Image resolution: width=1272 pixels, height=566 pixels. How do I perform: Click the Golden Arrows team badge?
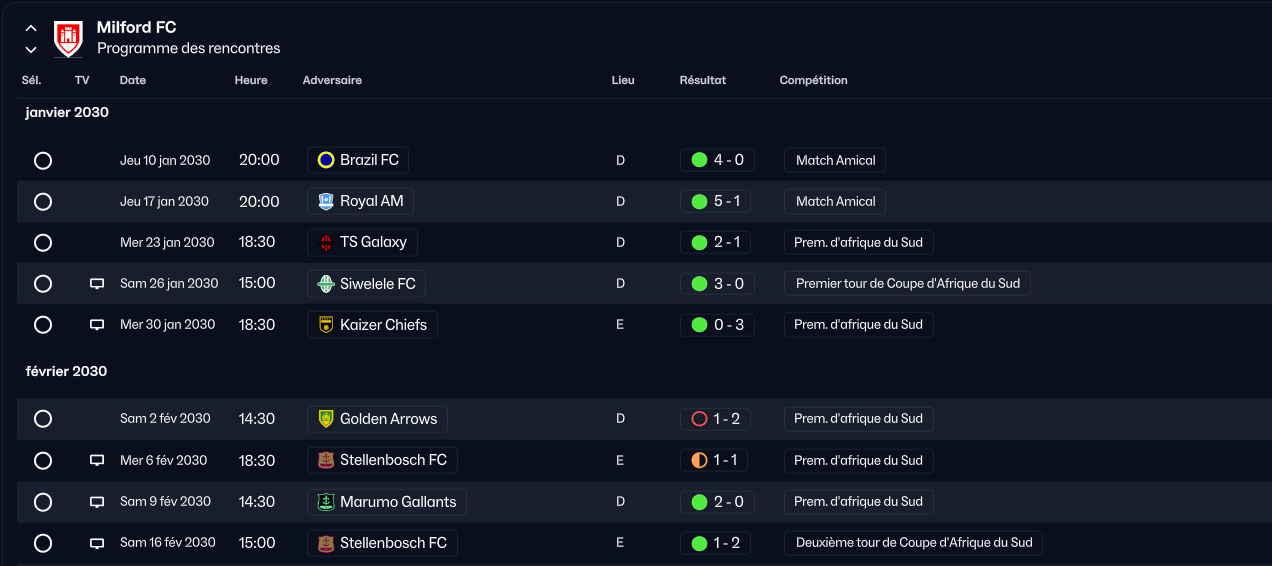pyautogui.click(x=326, y=419)
